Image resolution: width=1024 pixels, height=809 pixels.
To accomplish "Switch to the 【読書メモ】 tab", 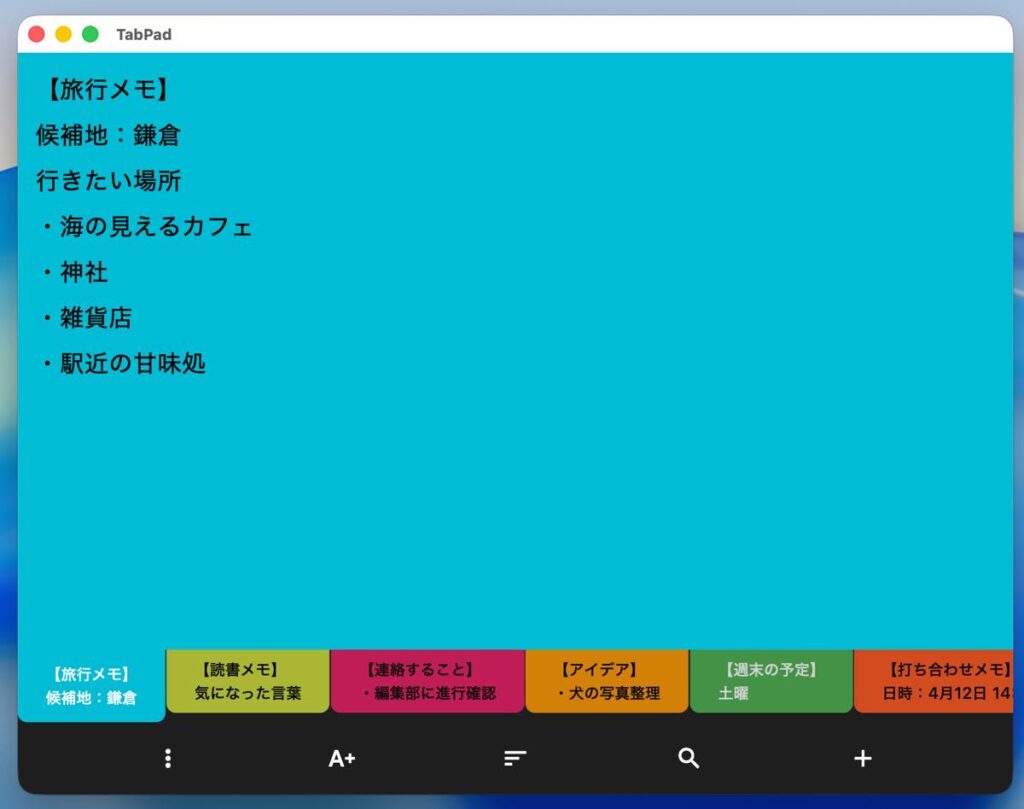I will click(x=247, y=681).
